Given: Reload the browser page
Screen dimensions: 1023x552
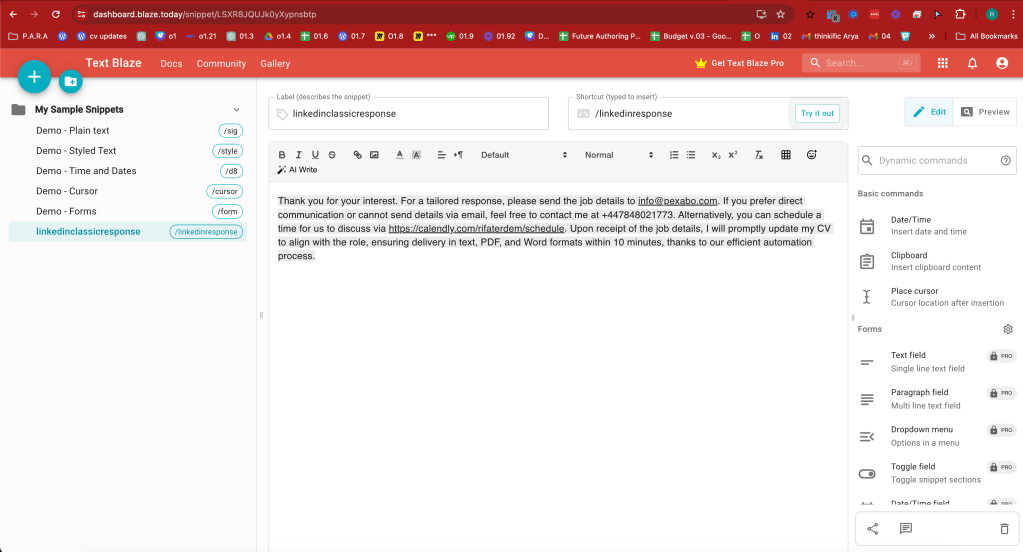Looking at the screenshot, I should pyautogui.click(x=56, y=14).
